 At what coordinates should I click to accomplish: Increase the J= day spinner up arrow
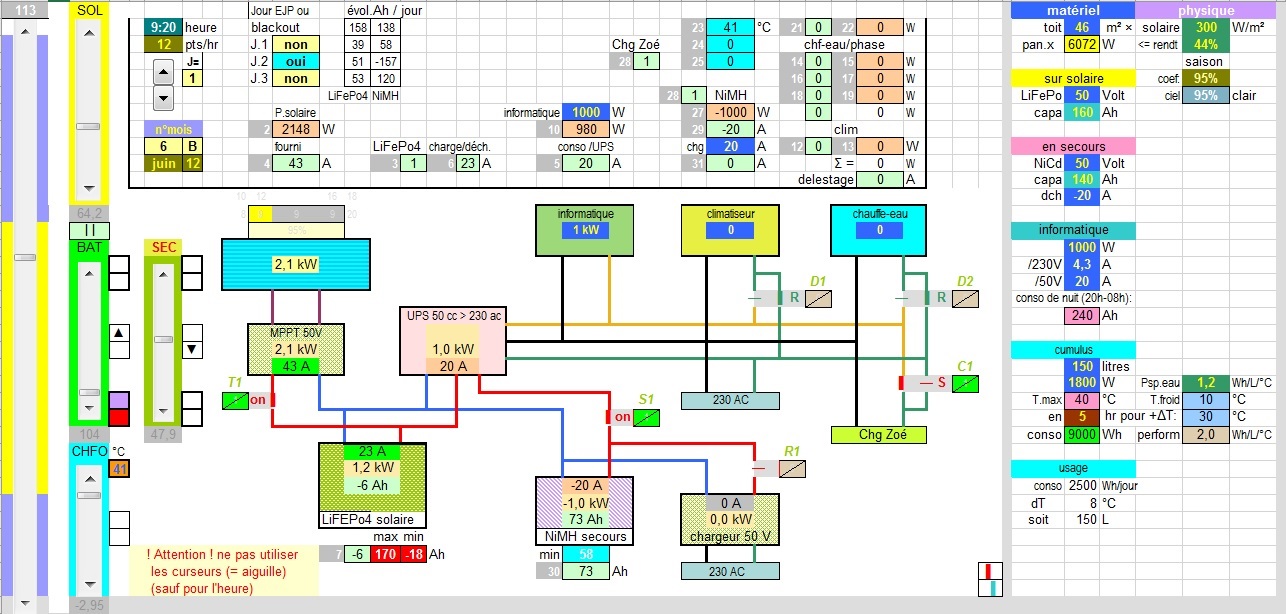pyautogui.click(x=163, y=71)
